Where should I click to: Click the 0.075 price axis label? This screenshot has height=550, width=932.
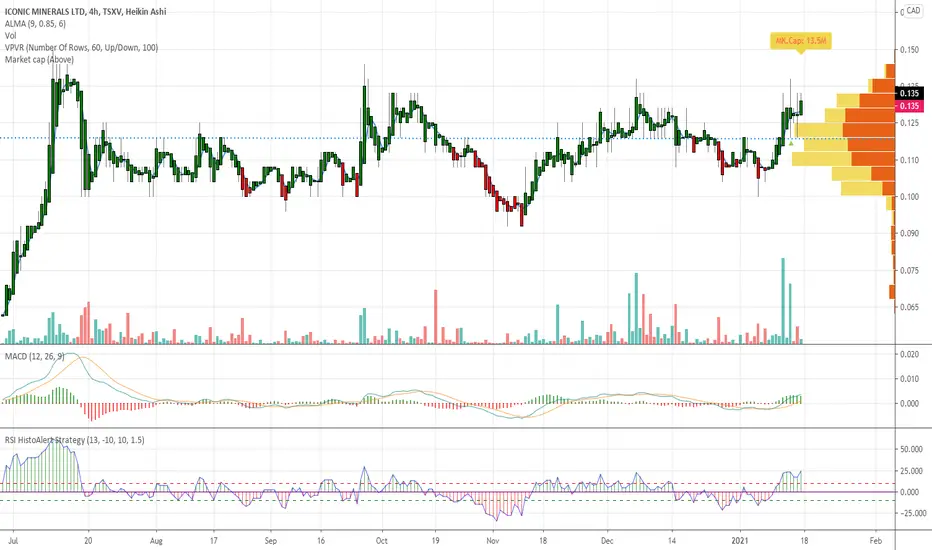tap(909, 271)
